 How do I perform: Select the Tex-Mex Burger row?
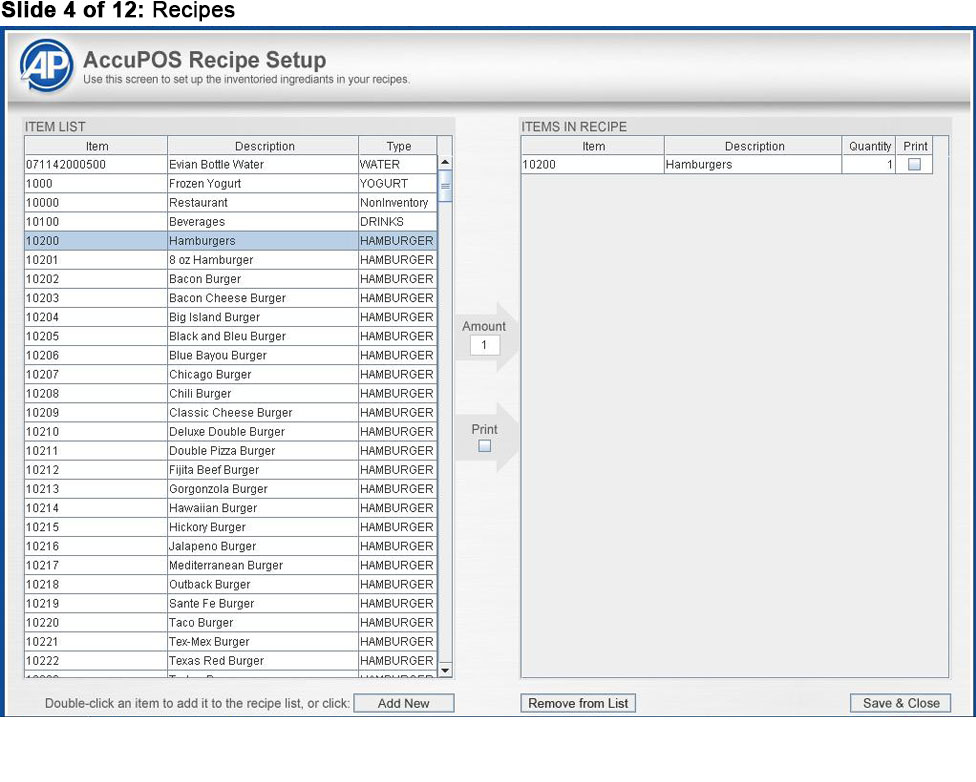click(x=231, y=642)
